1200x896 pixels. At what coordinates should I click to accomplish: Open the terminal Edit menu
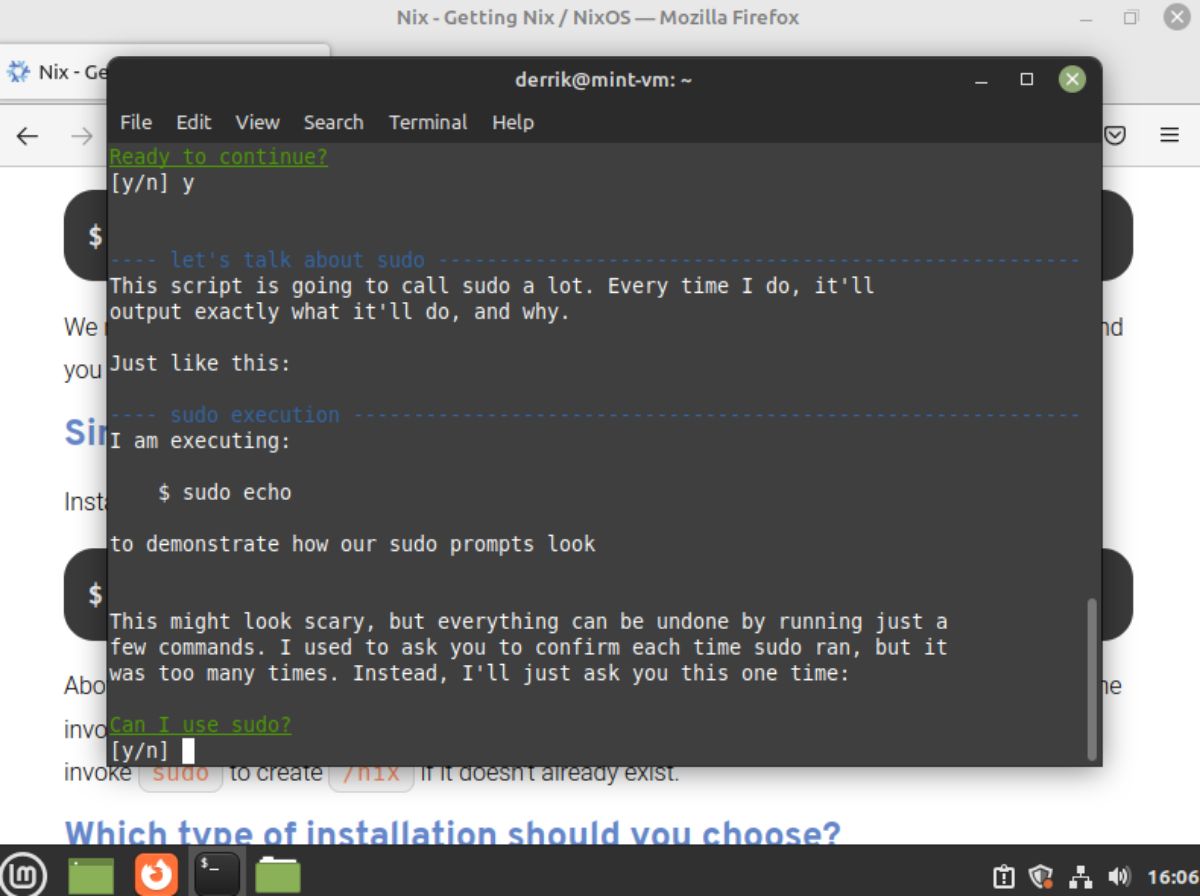click(x=194, y=122)
